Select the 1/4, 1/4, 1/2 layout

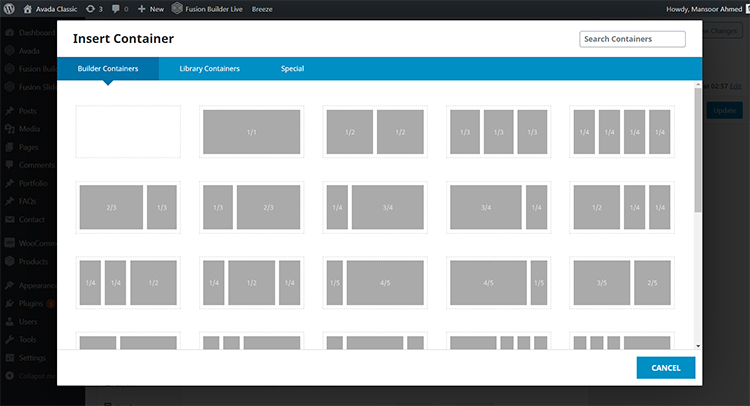(128, 283)
